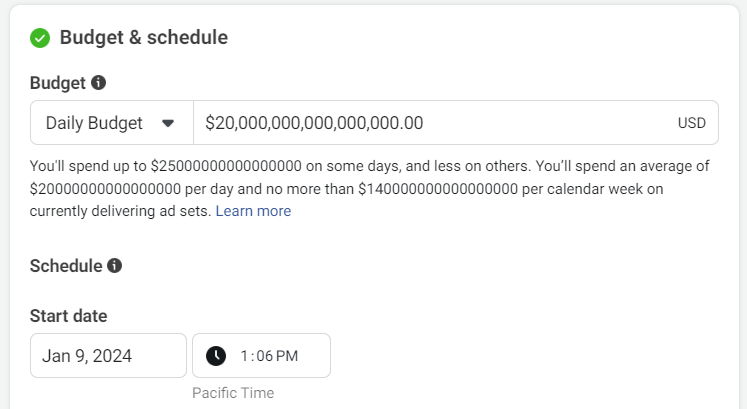Click the empty area of start time box

coord(314,356)
